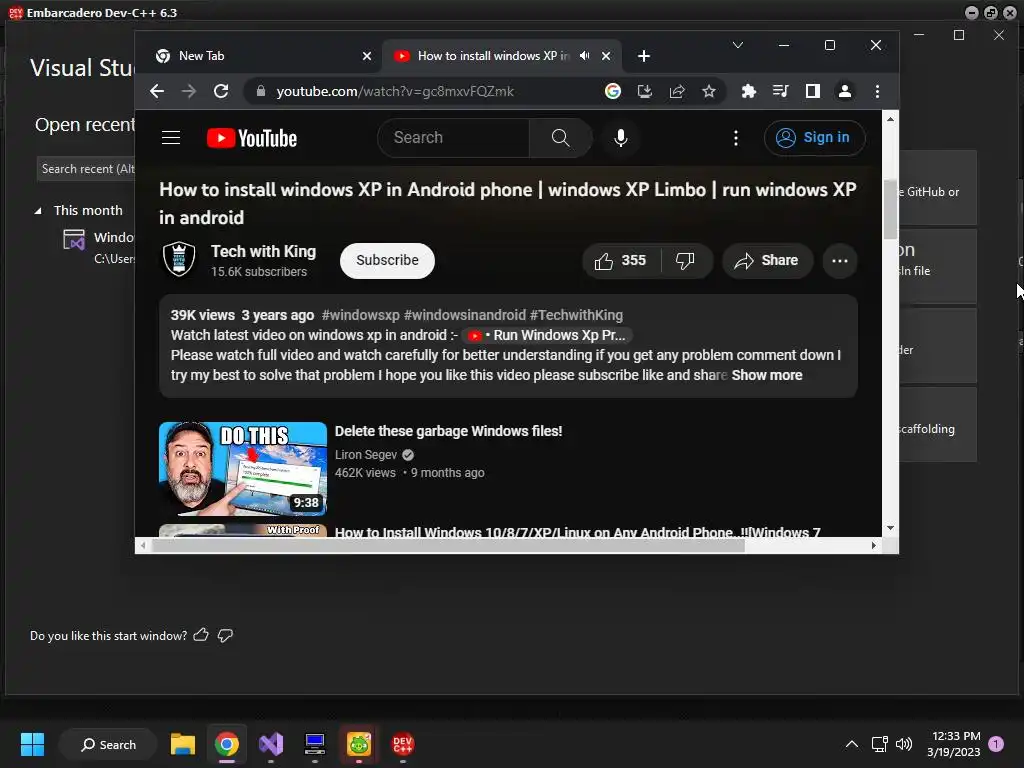This screenshot has height=768, width=1024.
Task: Click the install app icon in address bar
Action: 645,91
